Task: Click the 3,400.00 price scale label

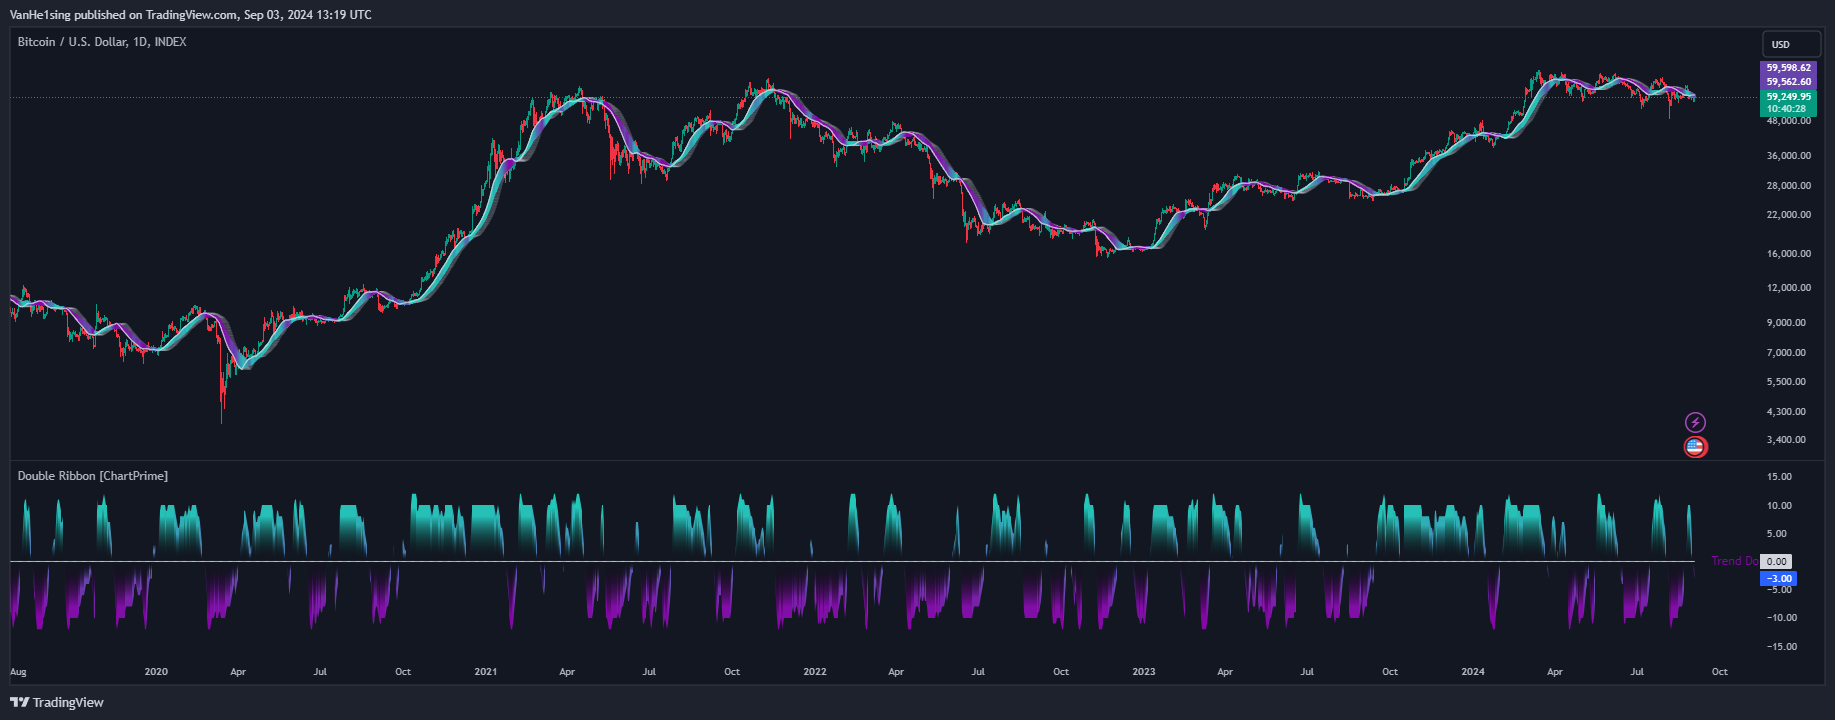Action: click(x=1786, y=440)
